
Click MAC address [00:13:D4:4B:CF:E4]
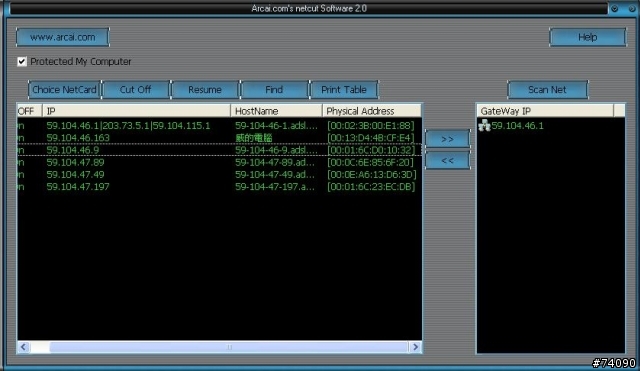click(x=371, y=138)
